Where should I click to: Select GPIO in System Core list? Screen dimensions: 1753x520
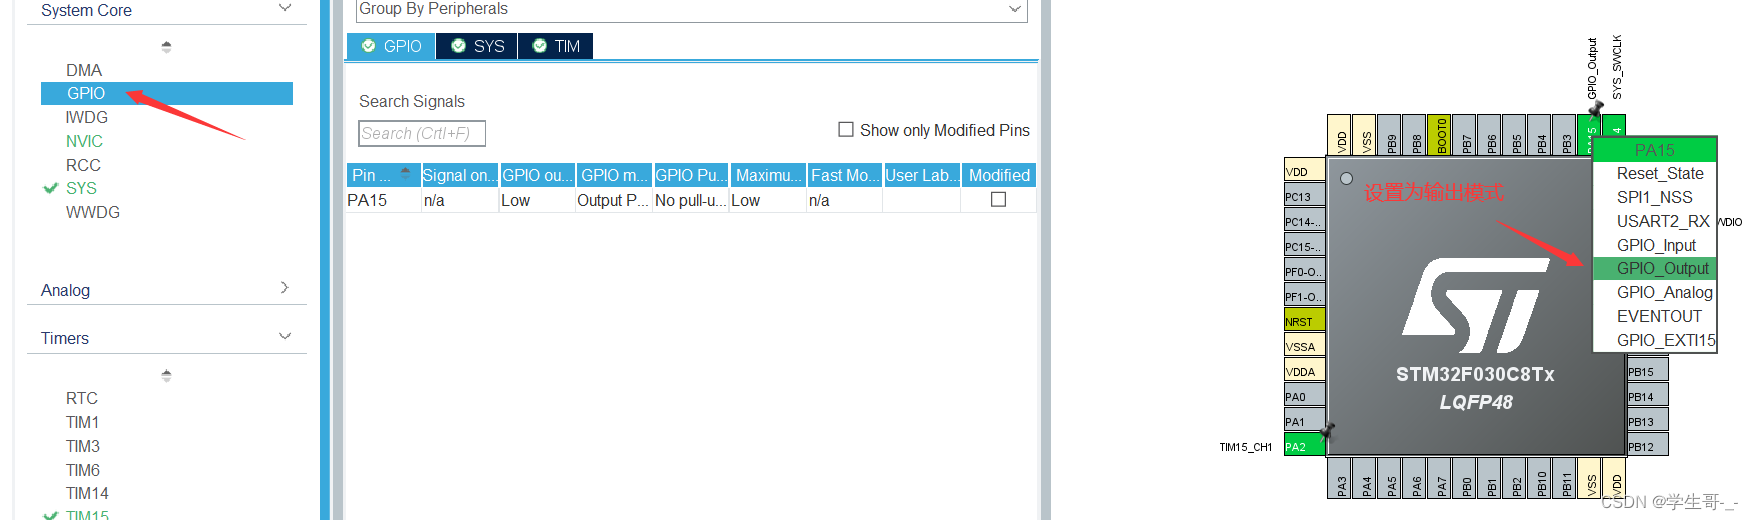167,93
